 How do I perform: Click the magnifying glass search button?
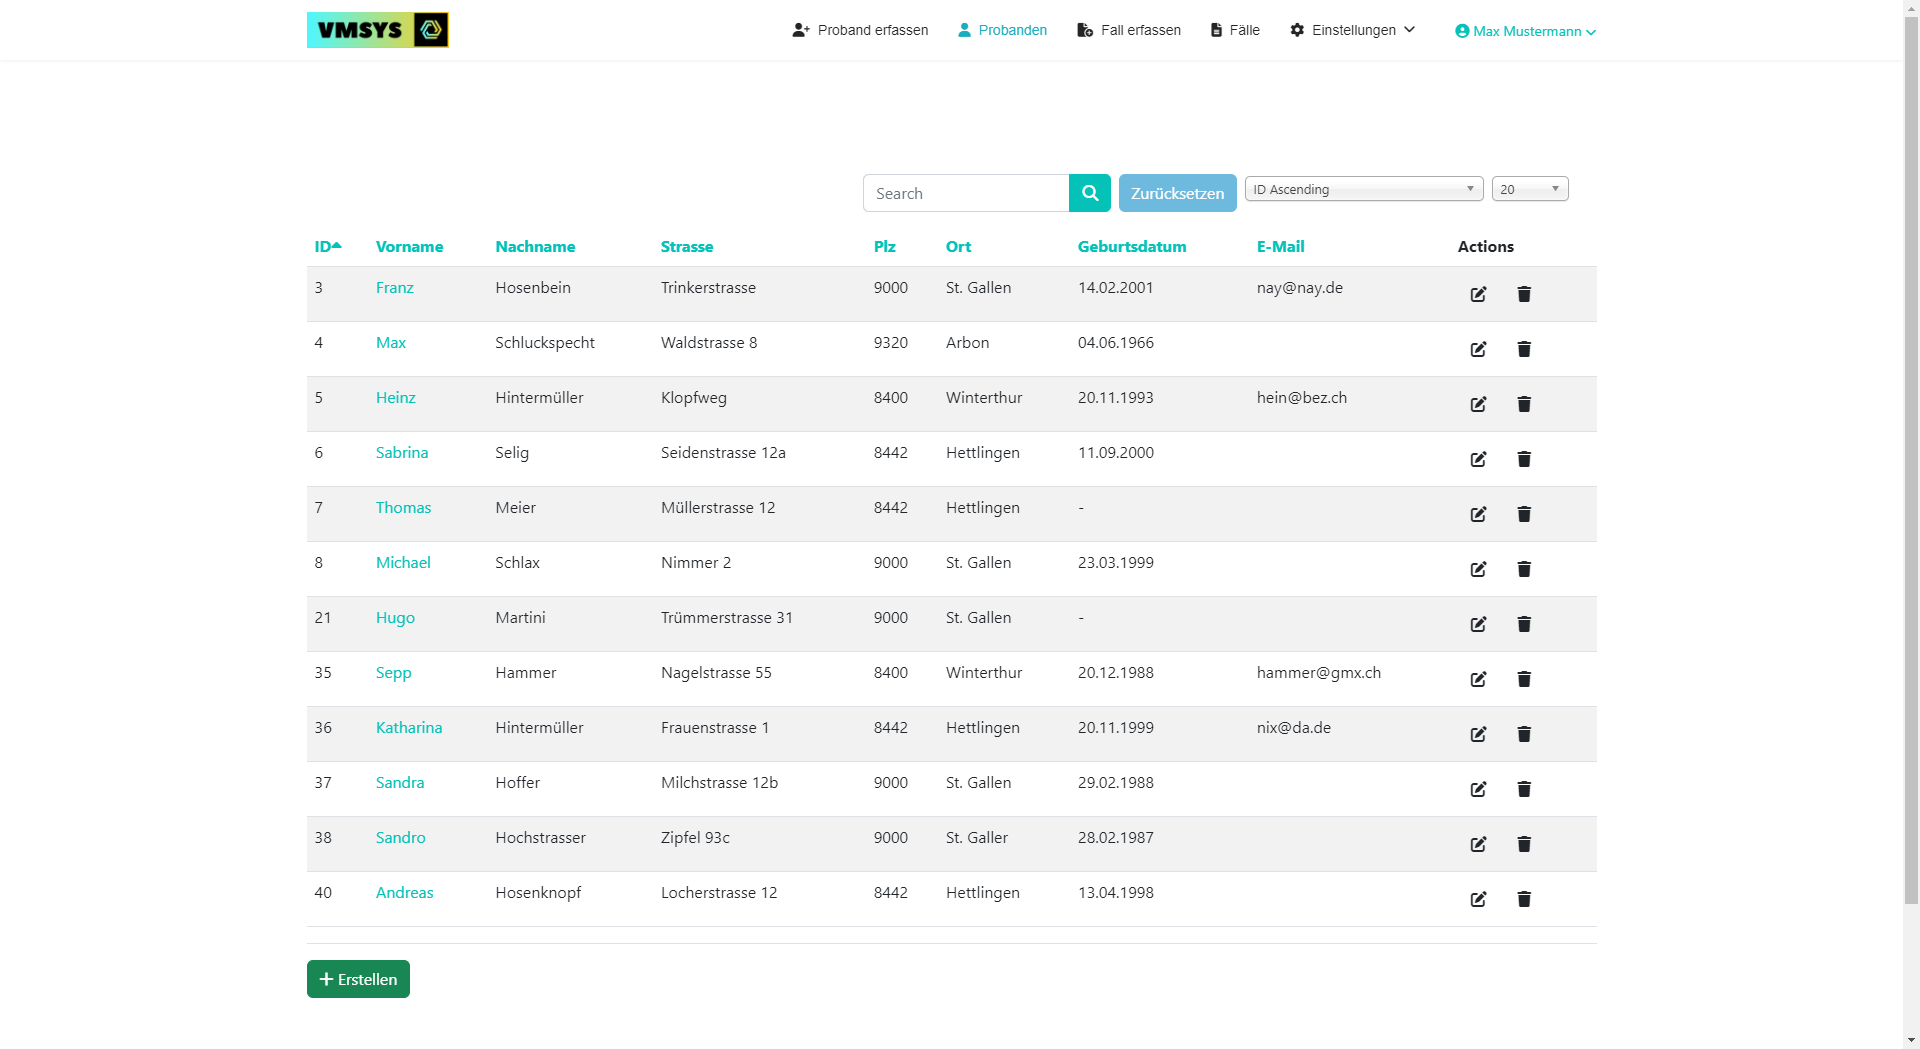[x=1089, y=193]
